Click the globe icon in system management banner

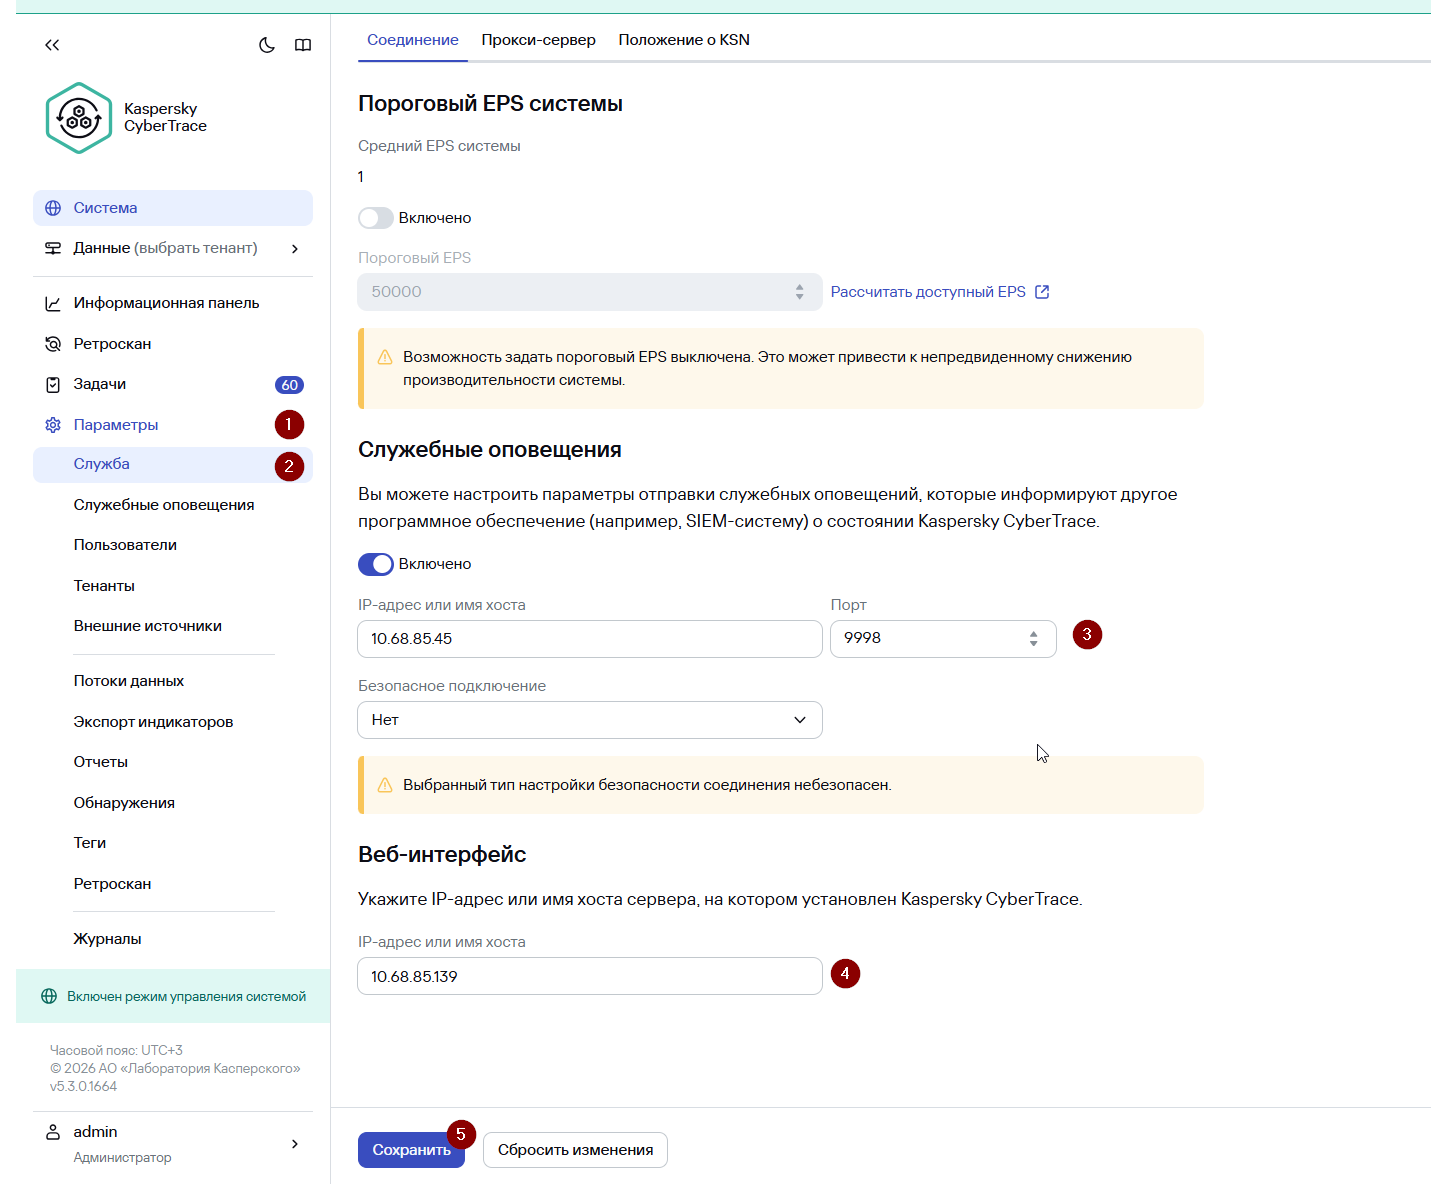coord(48,996)
